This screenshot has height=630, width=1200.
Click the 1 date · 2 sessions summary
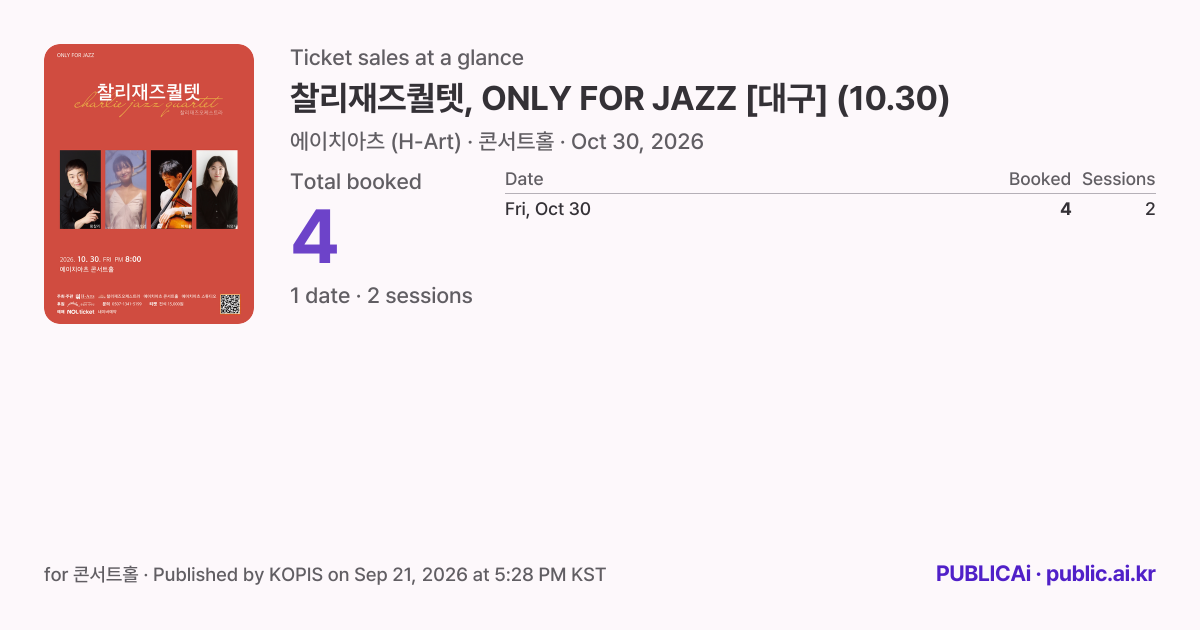pos(381,296)
